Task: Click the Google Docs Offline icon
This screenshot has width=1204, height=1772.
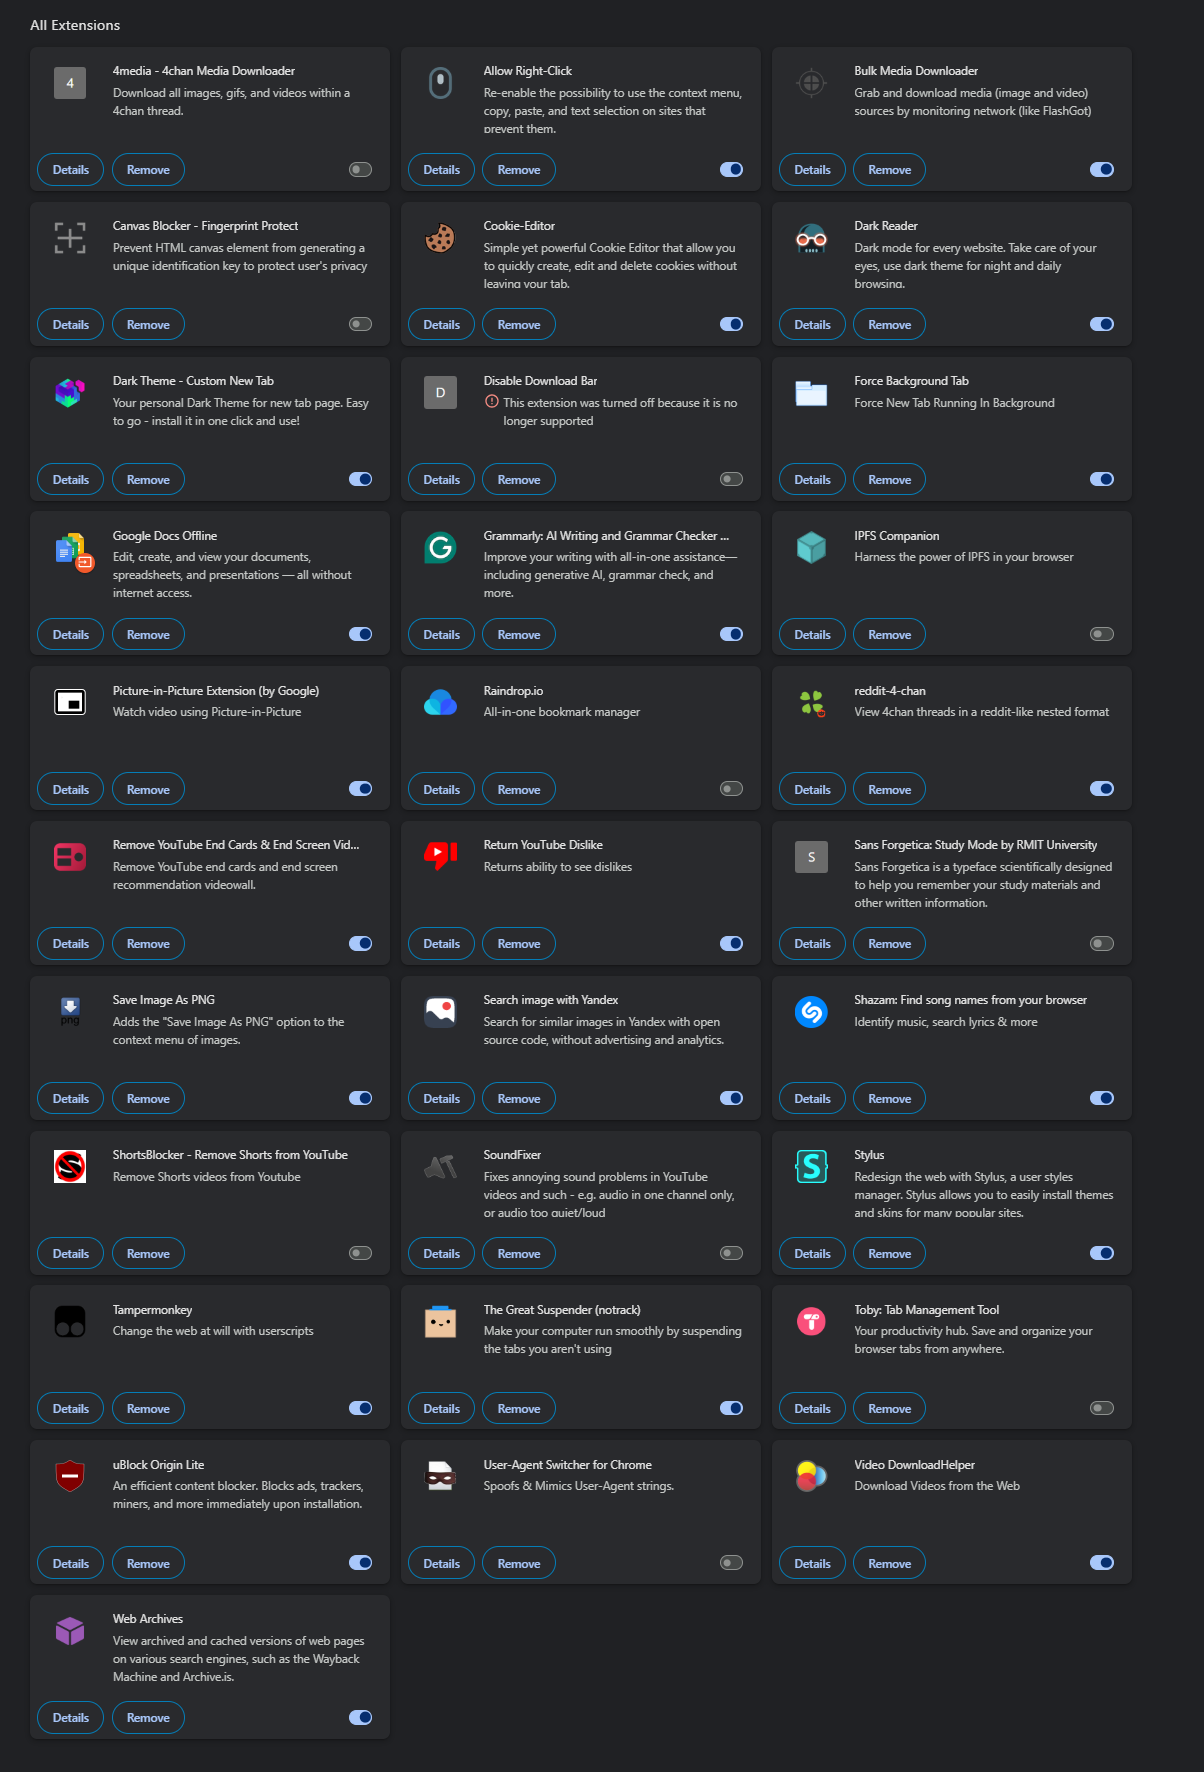Action: (x=73, y=550)
